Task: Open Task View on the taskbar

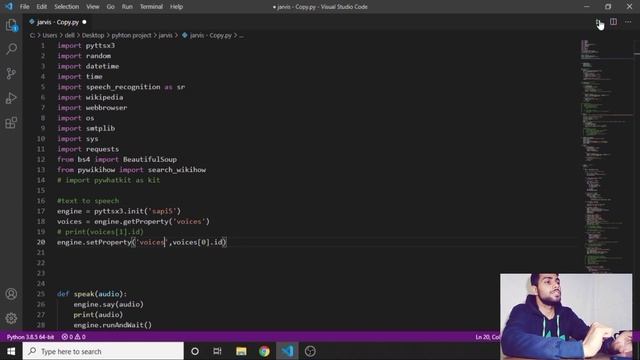Action: click(x=217, y=351)
